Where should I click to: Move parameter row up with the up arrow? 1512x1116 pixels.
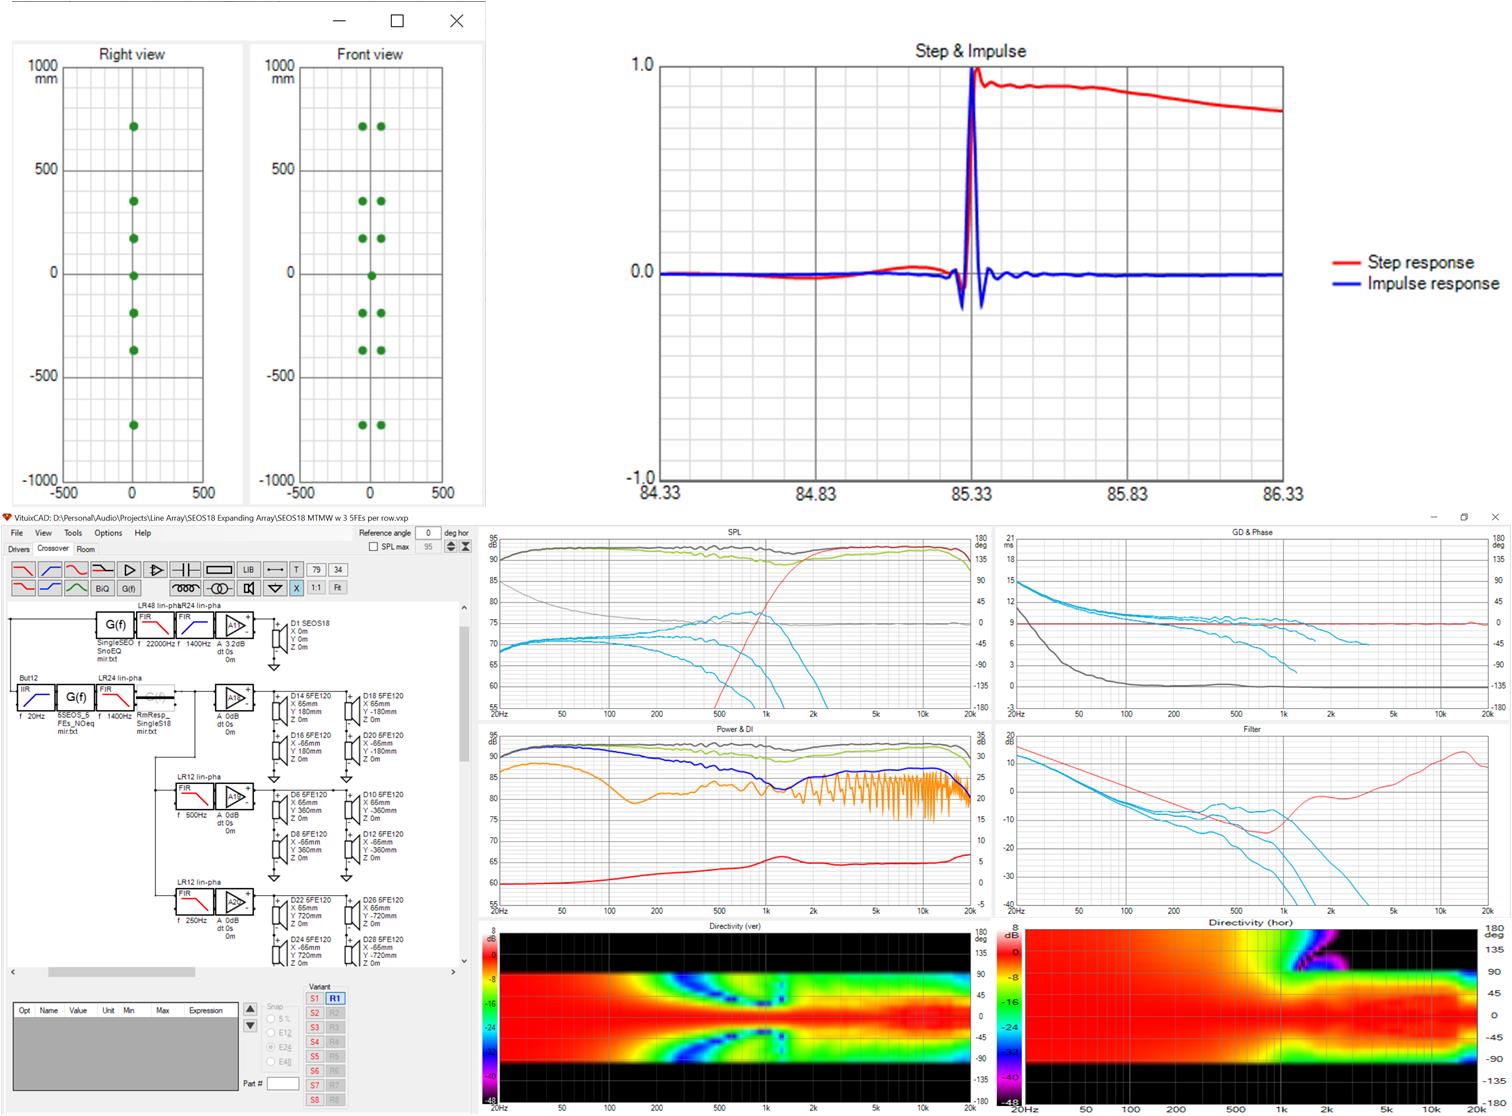[250, 1009]
